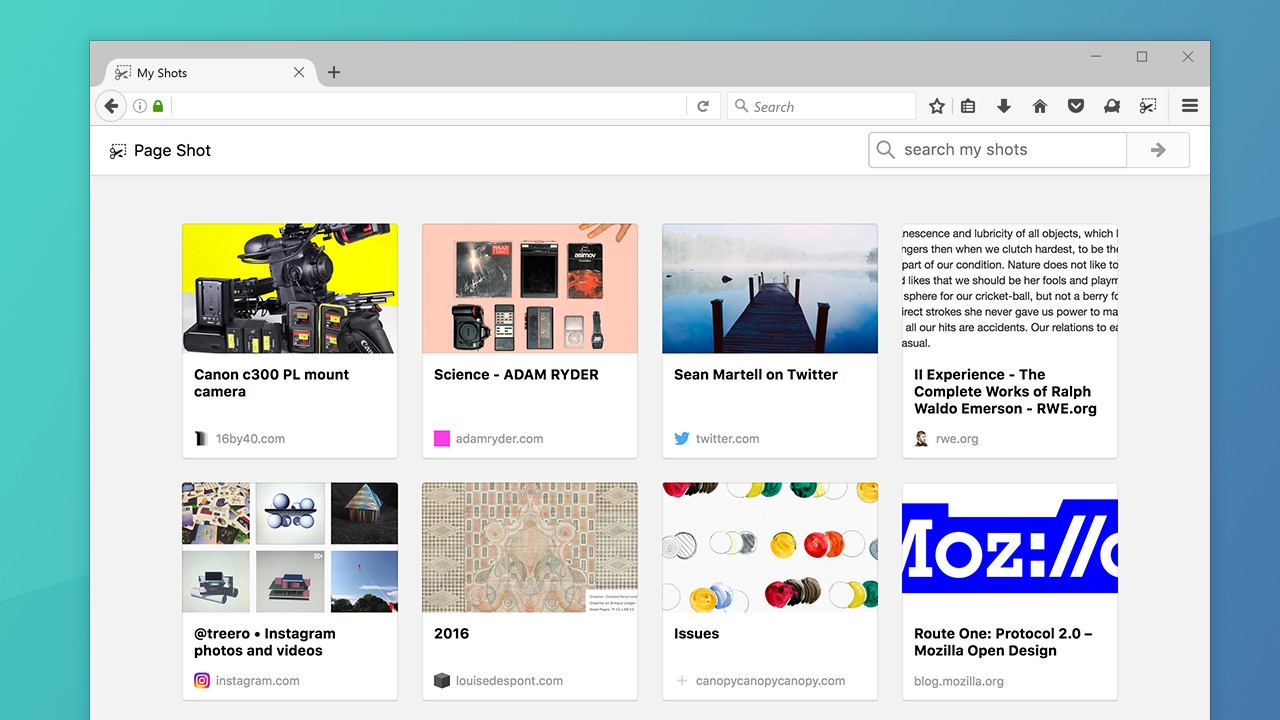
Task: Open the Sean Martell on Twitter shot
Action: coord(770,340)
